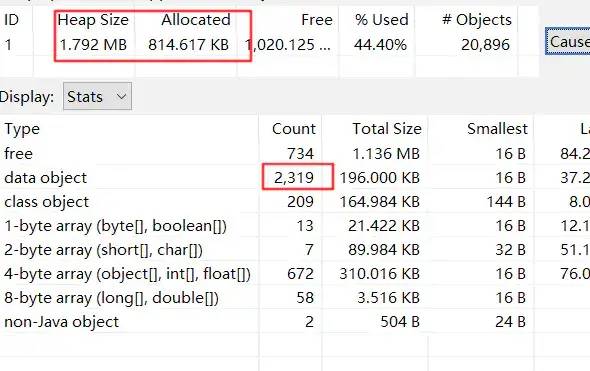Select the 1-byte array (byte[], boolean[]) row
This screenshot has width=590, height=371.
pyautogui.click(x=295, y=226)
